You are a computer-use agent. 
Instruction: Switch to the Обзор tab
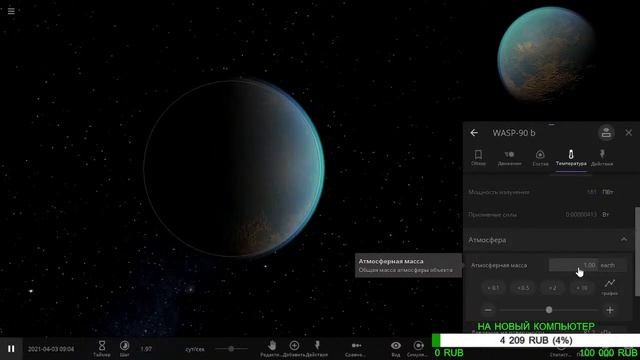pos(478,158)
